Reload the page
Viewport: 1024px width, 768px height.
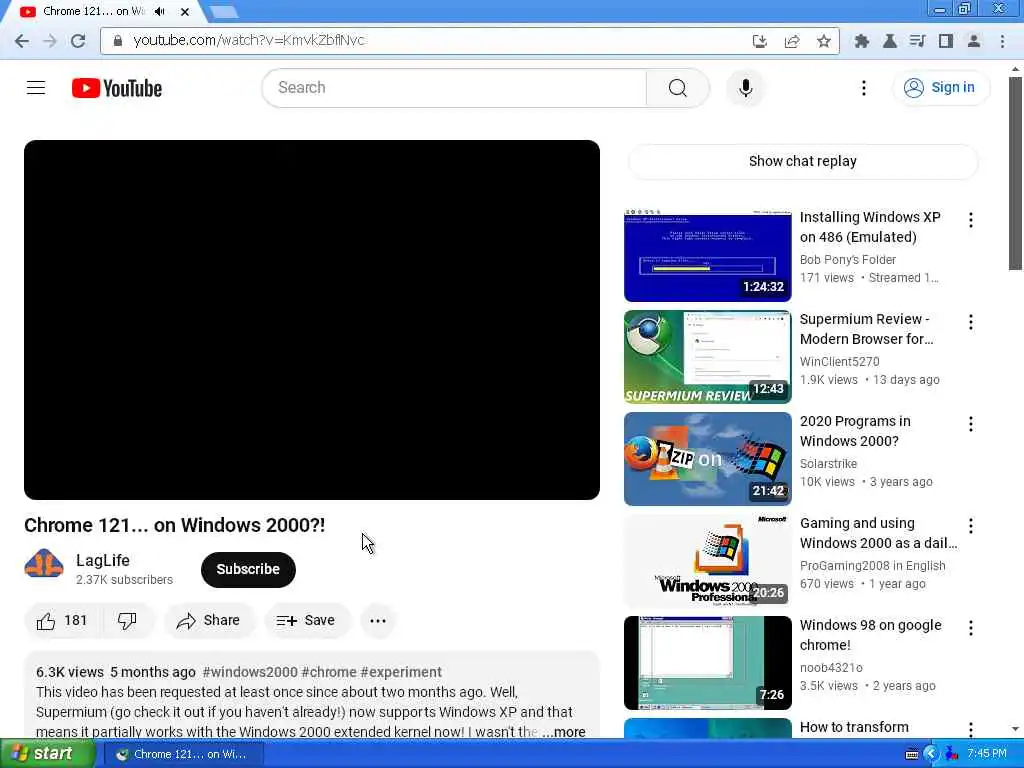tap(78, 40)
